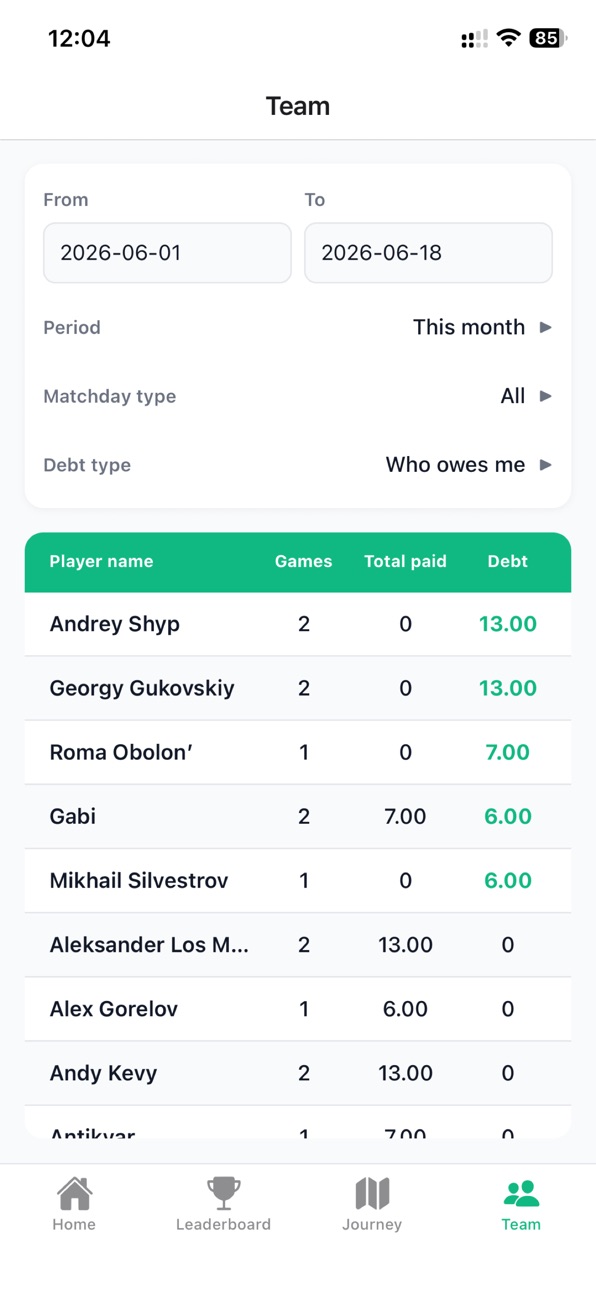Open Gabi's row in the list
596x1290 pixels.
[x=298, y=816]
